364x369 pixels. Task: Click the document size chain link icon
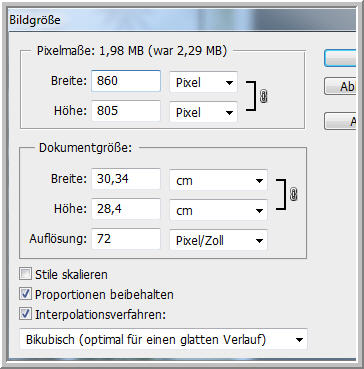pos(294,194)
